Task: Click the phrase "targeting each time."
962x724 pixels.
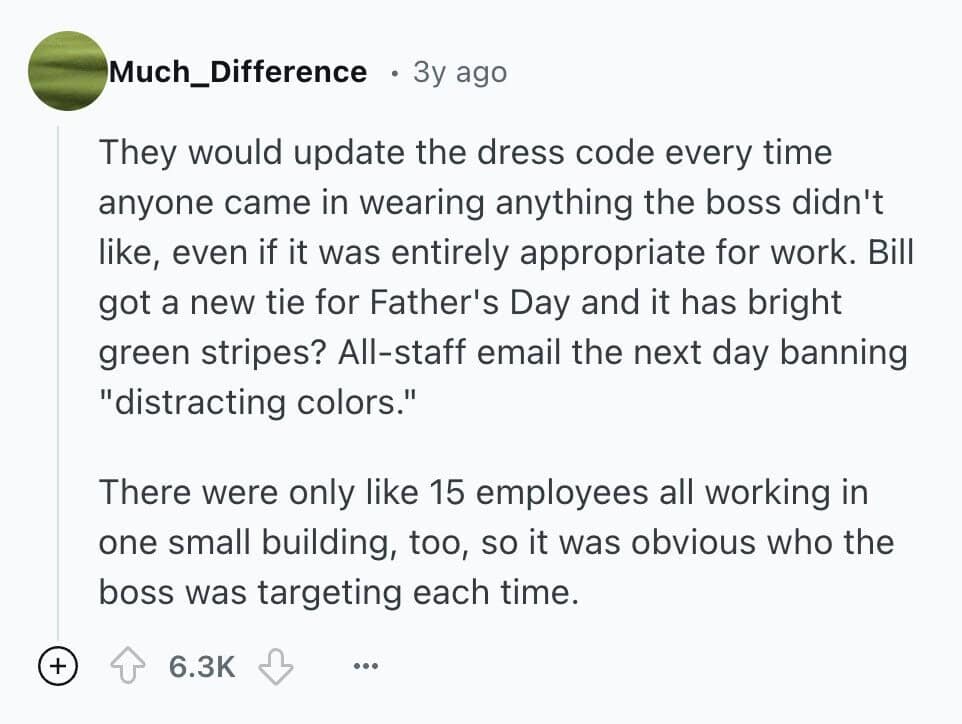Action: [418, 592]
